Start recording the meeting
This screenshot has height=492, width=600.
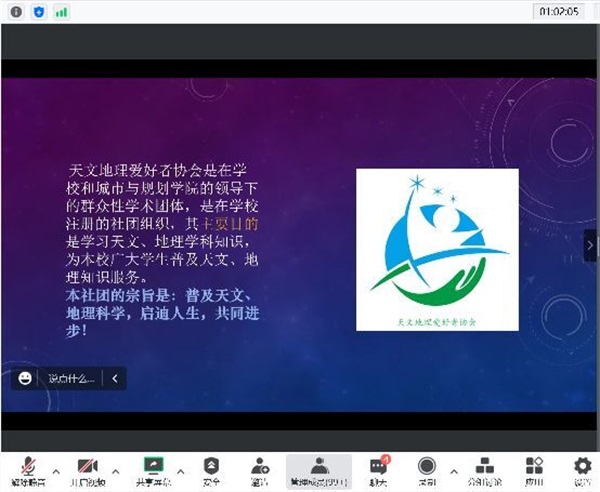427,466
